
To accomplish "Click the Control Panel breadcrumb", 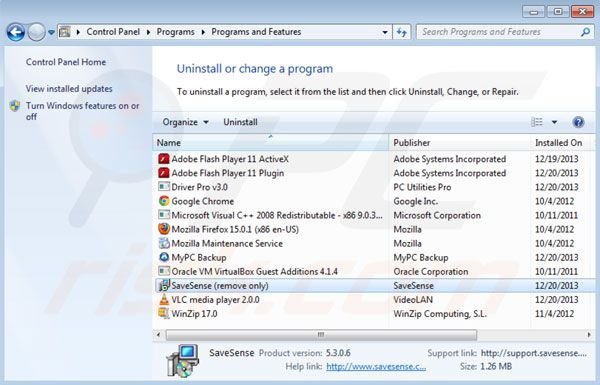I will tap(113, 32).
